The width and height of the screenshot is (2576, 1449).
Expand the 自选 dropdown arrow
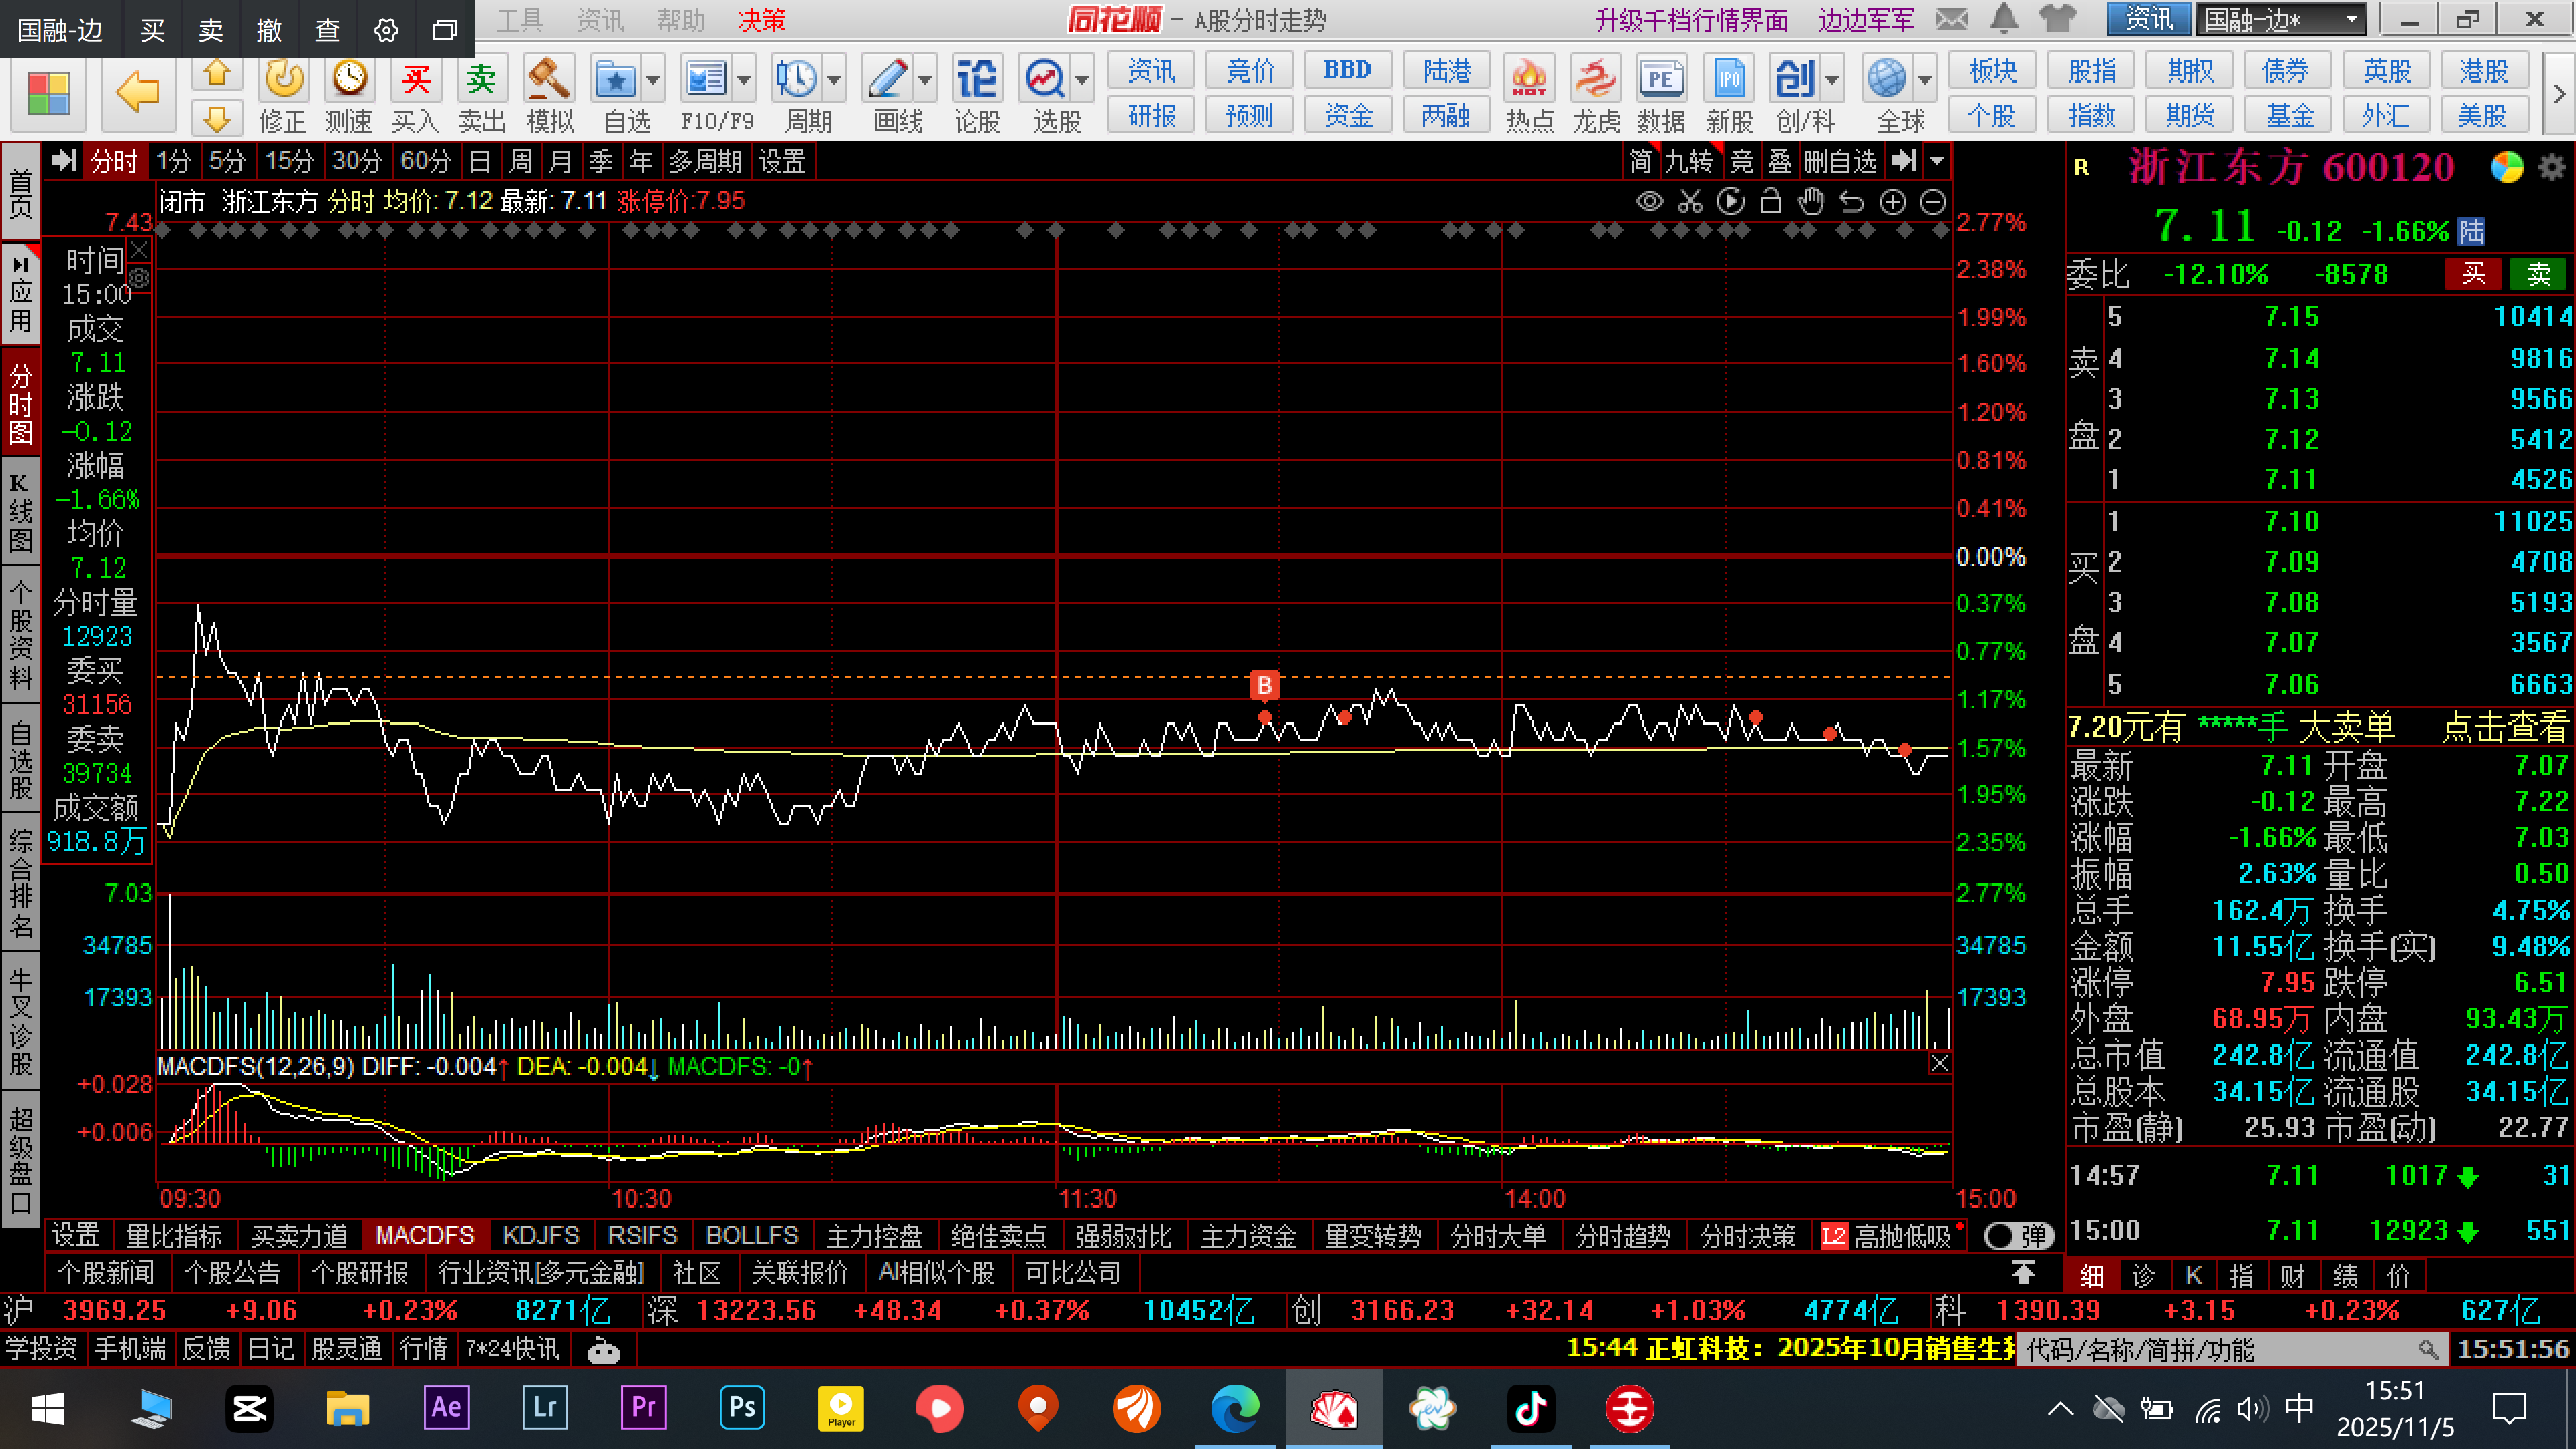pos(653,80)
